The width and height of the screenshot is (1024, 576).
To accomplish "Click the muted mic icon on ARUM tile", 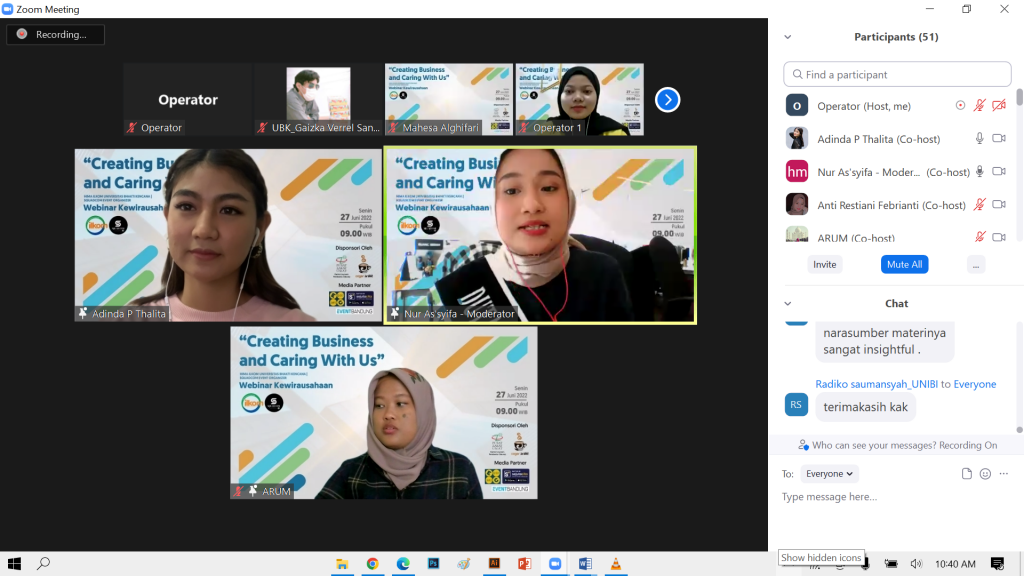I will [x=239, y=491].
